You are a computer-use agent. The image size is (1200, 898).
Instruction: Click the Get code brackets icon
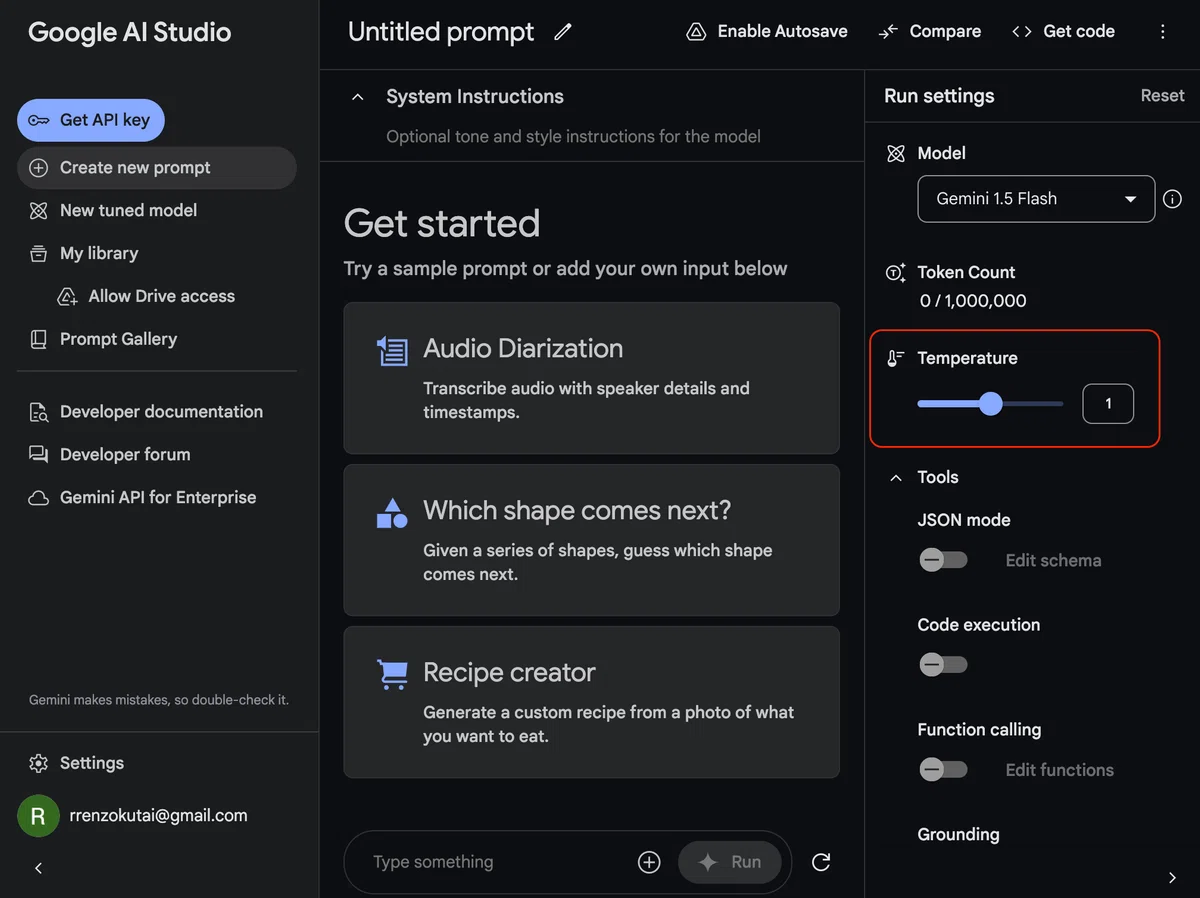1021,32
